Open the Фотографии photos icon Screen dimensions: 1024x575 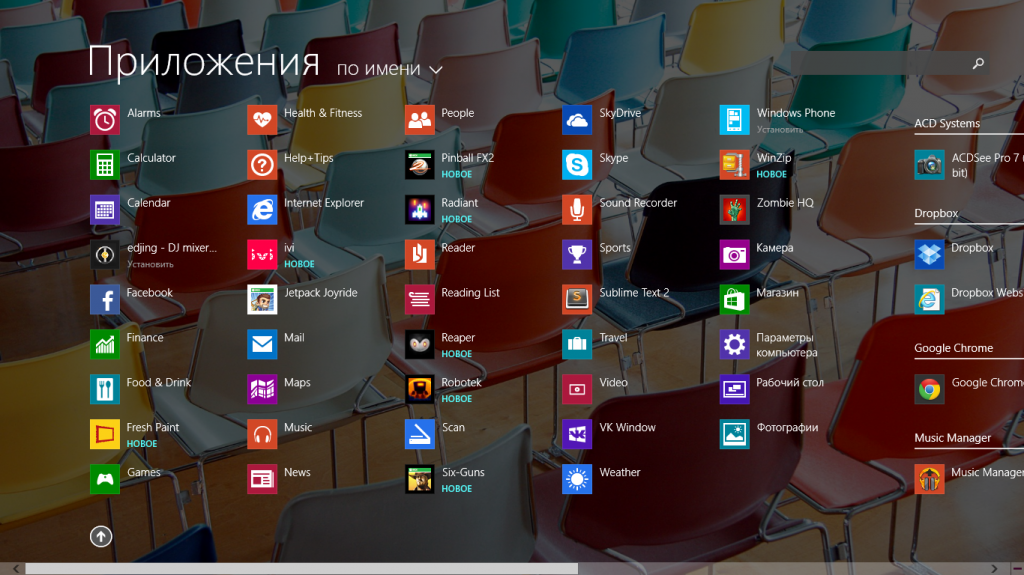(x=734, y=435)
